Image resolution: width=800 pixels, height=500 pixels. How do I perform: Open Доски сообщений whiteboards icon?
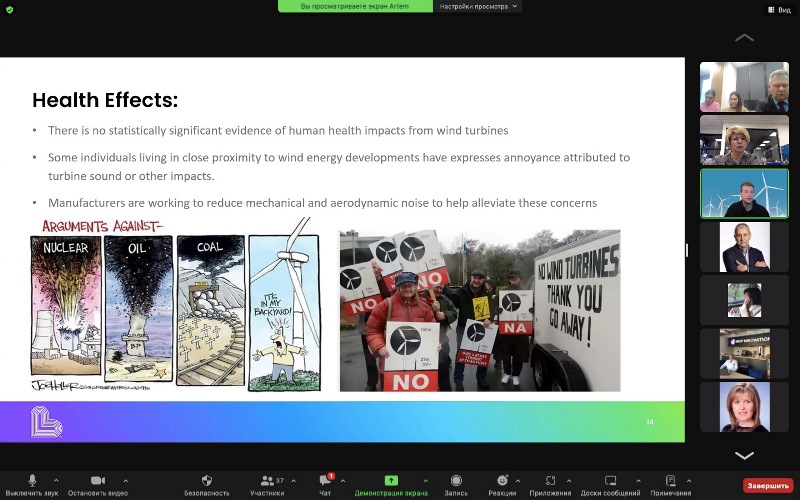click(x=609, y=481)
